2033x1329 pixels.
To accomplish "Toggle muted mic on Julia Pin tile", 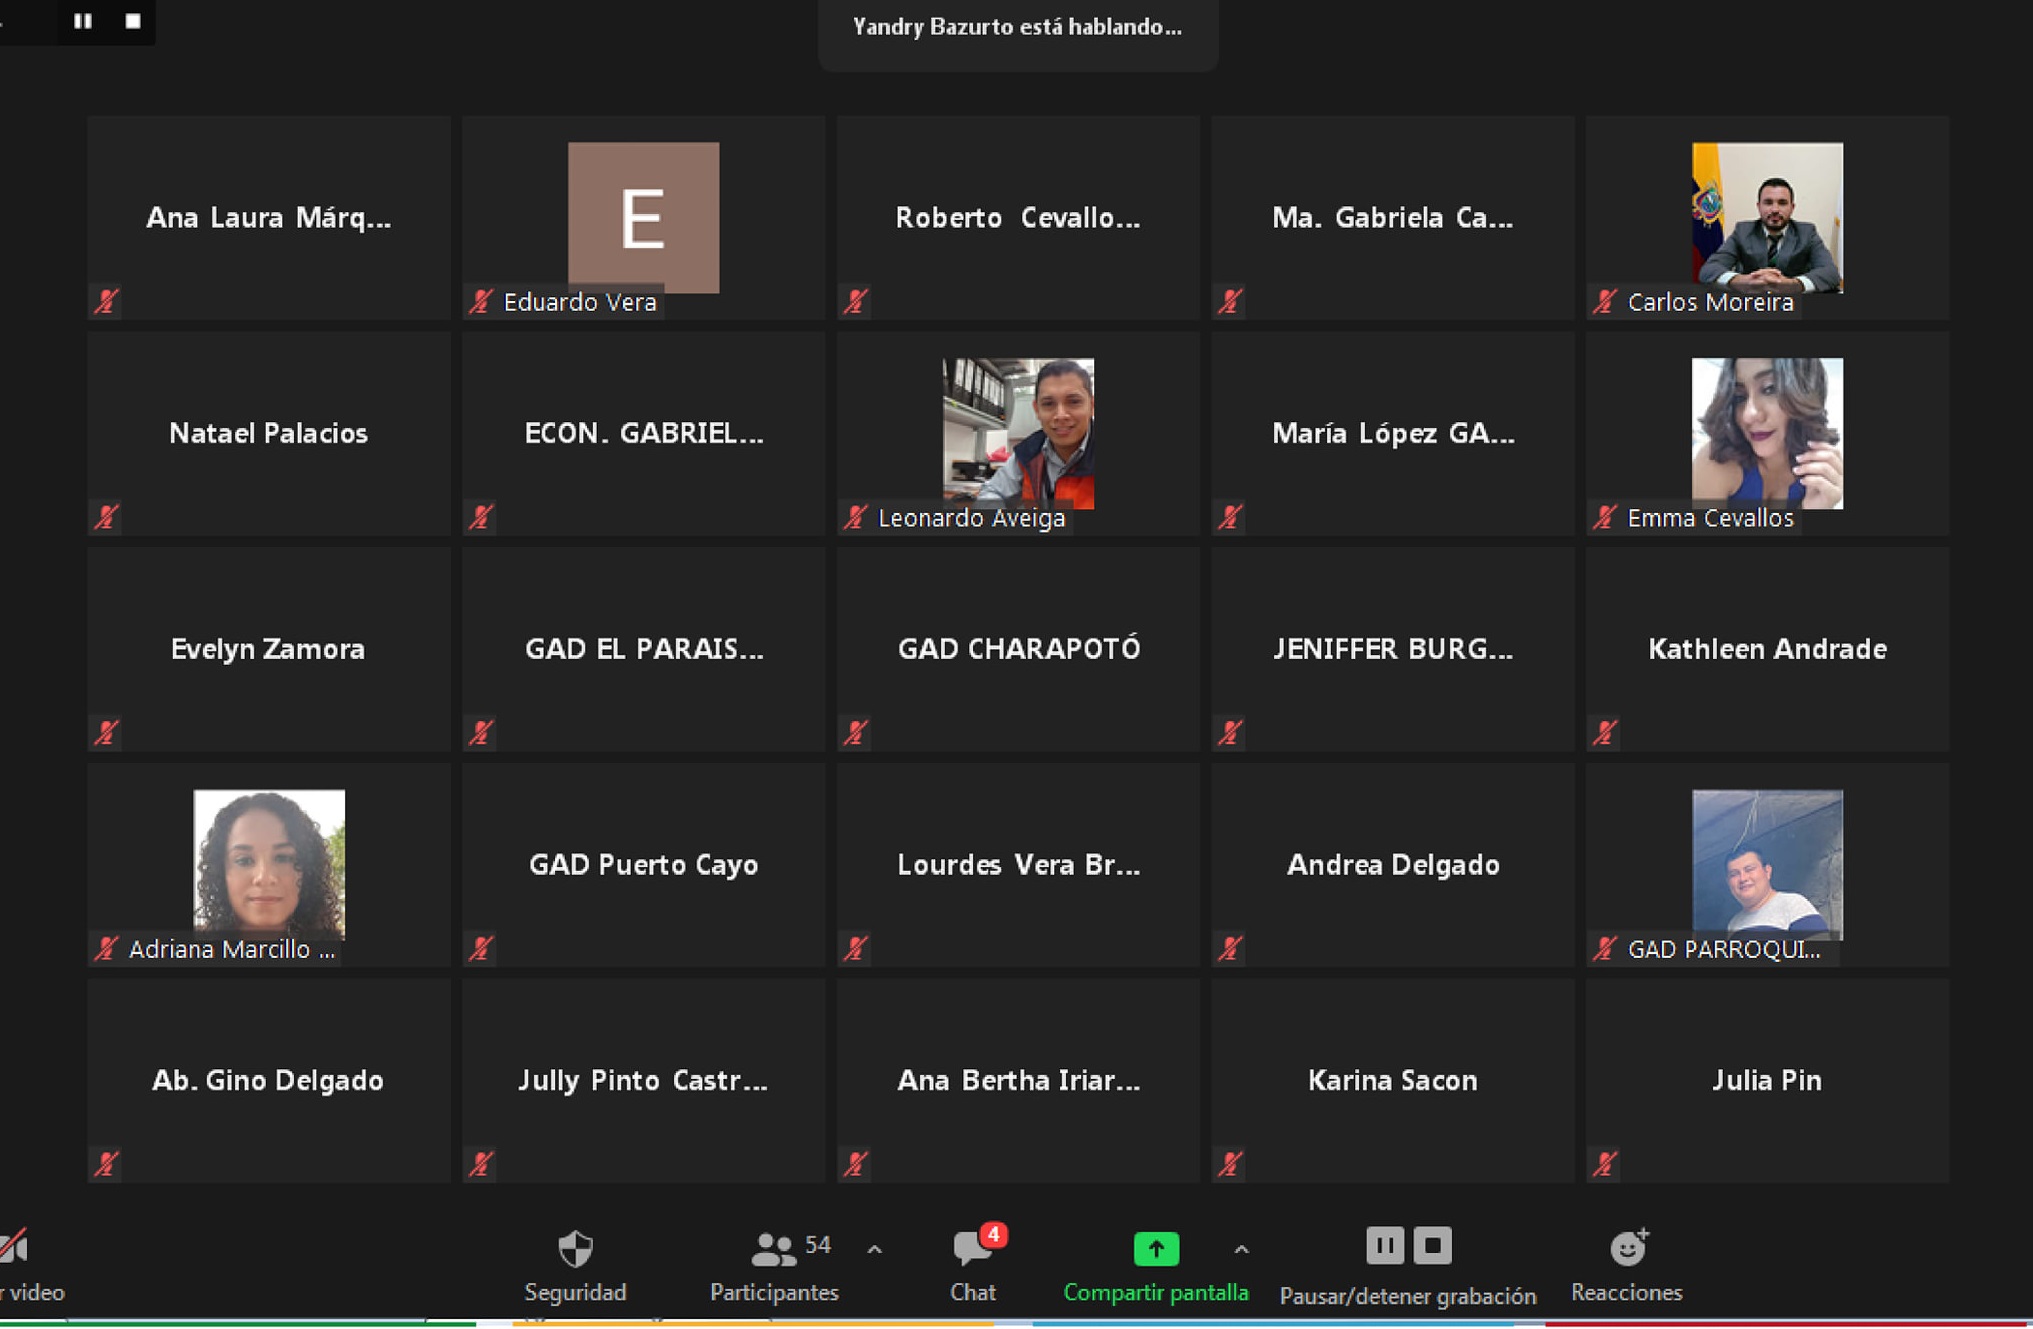I will pos(1605,1164).
